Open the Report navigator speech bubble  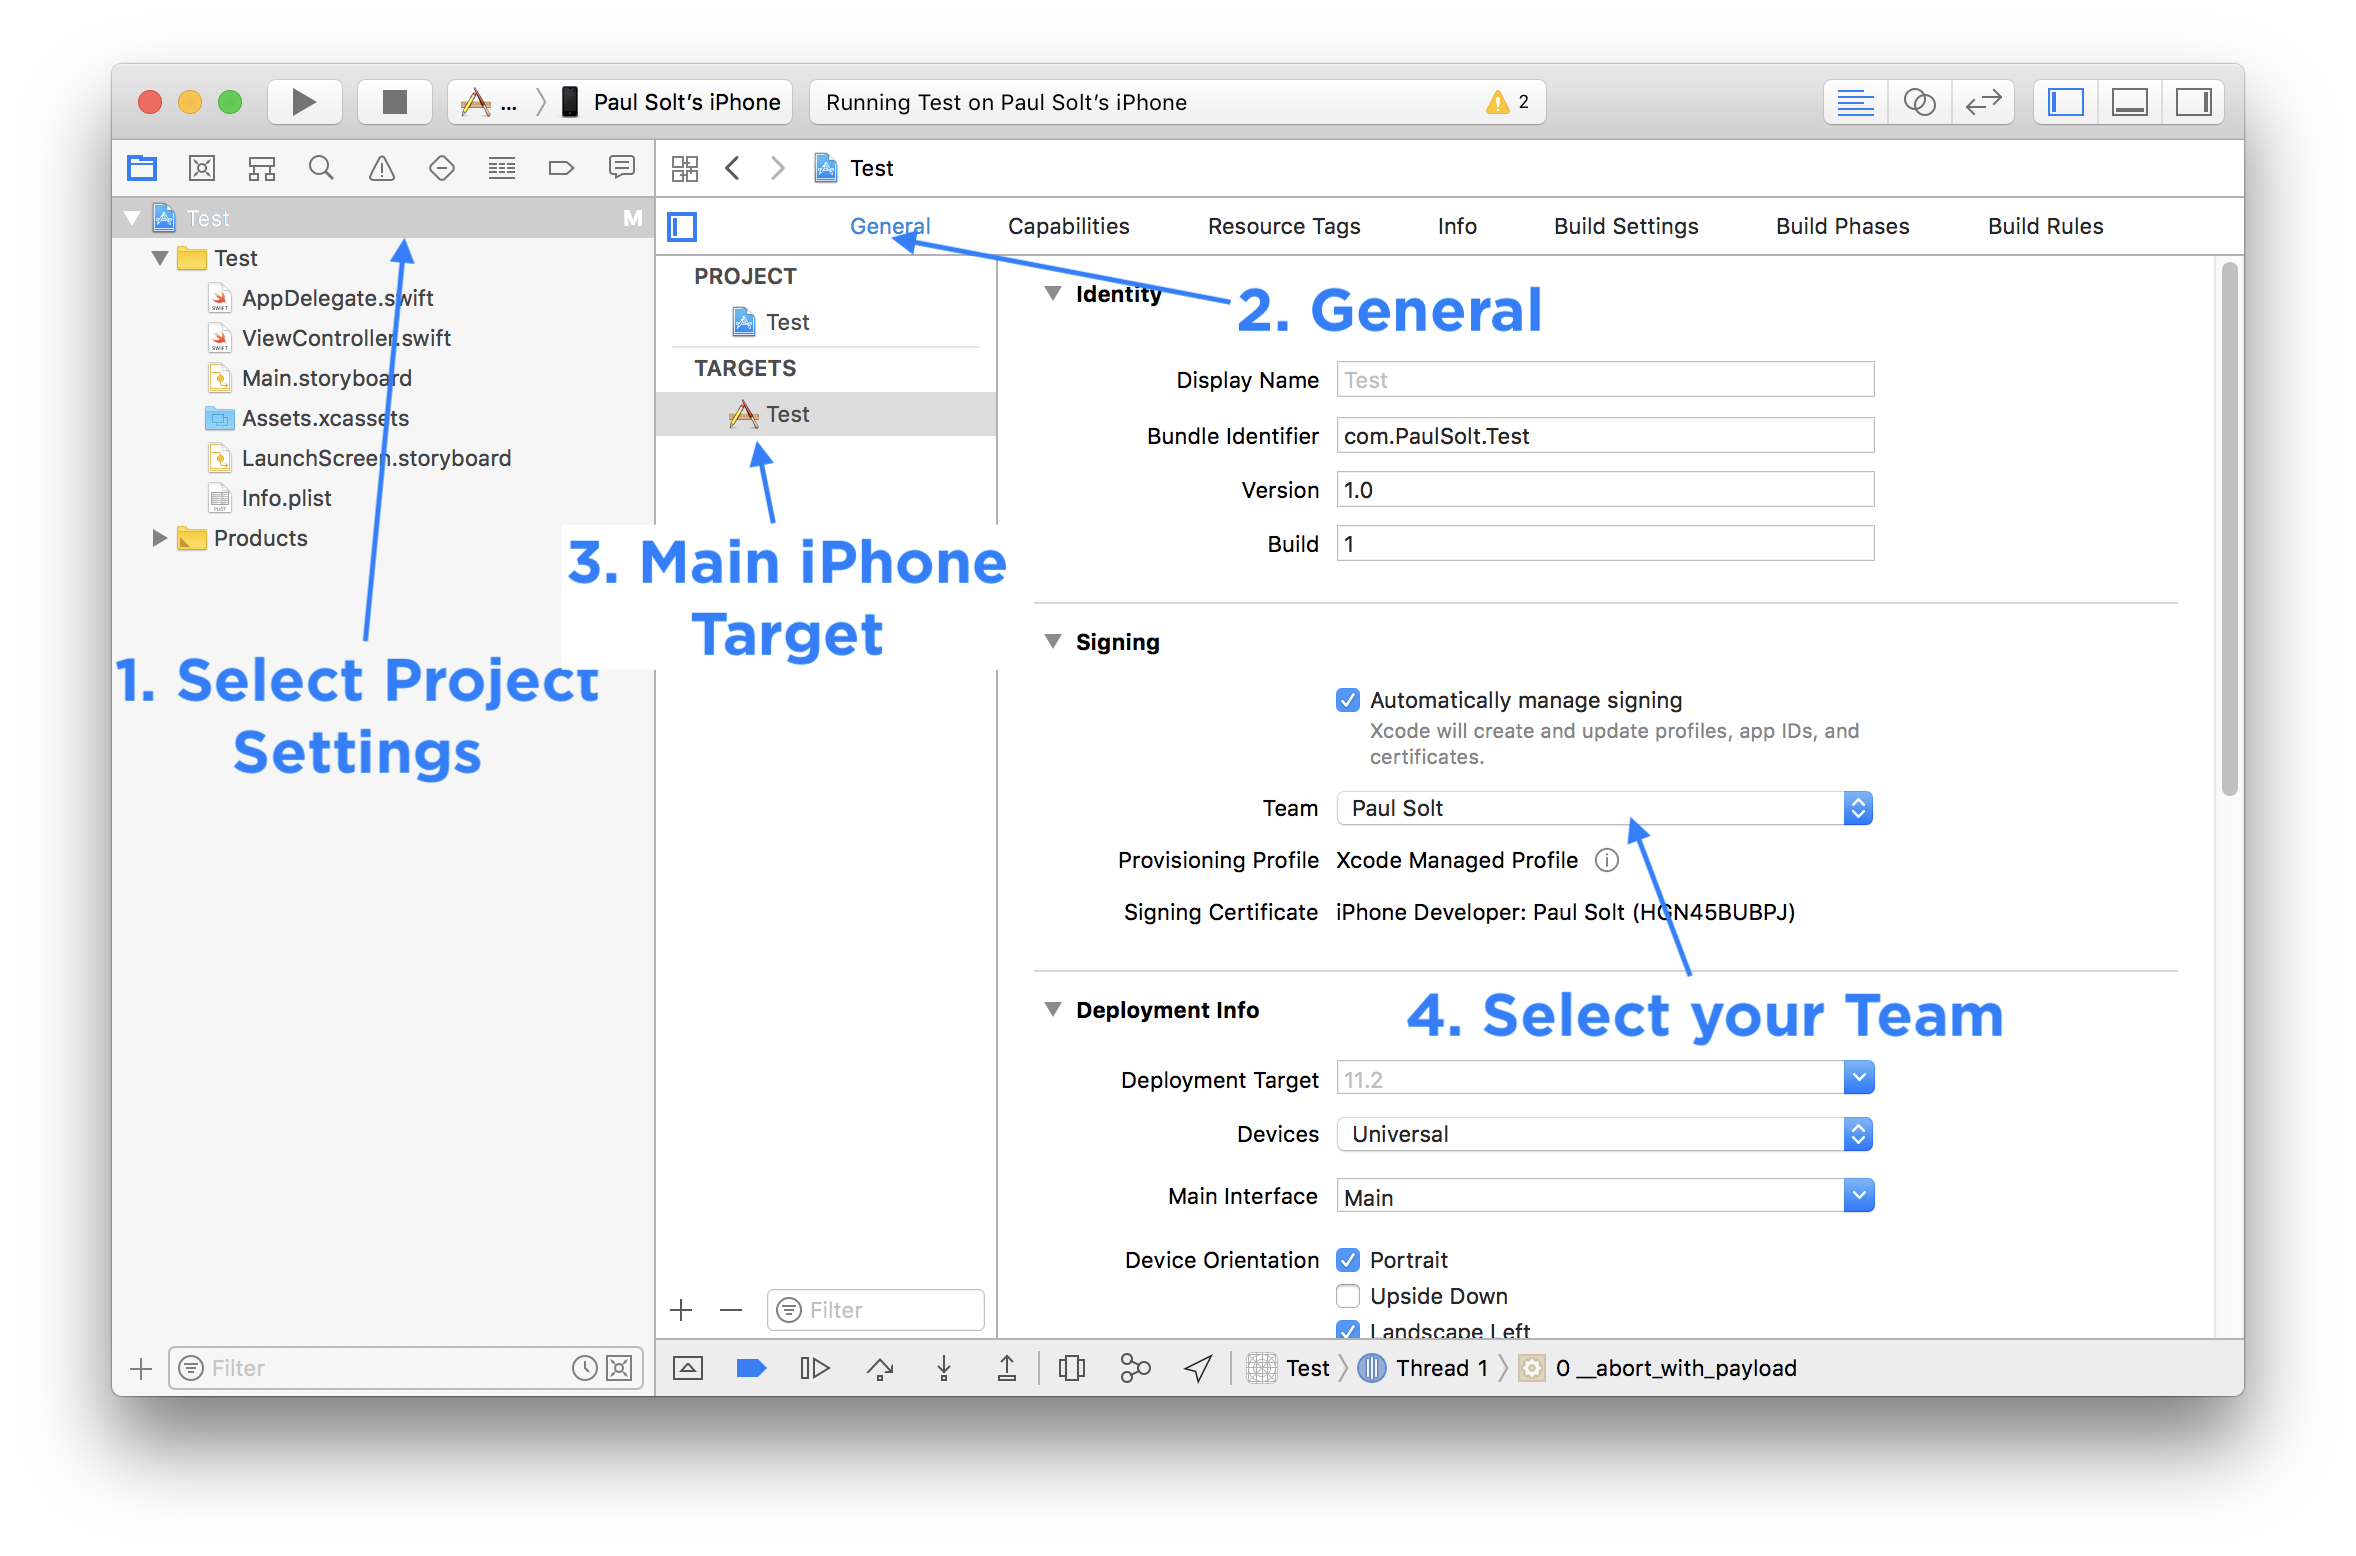tap(621, 168)
